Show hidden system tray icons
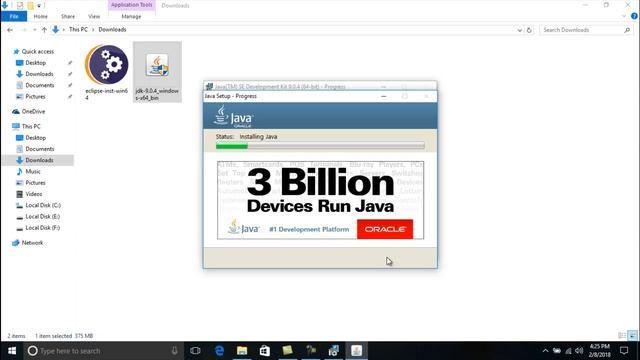Image resolution: width=640 pixels, height=360 pixels. (x=545, y=351)
